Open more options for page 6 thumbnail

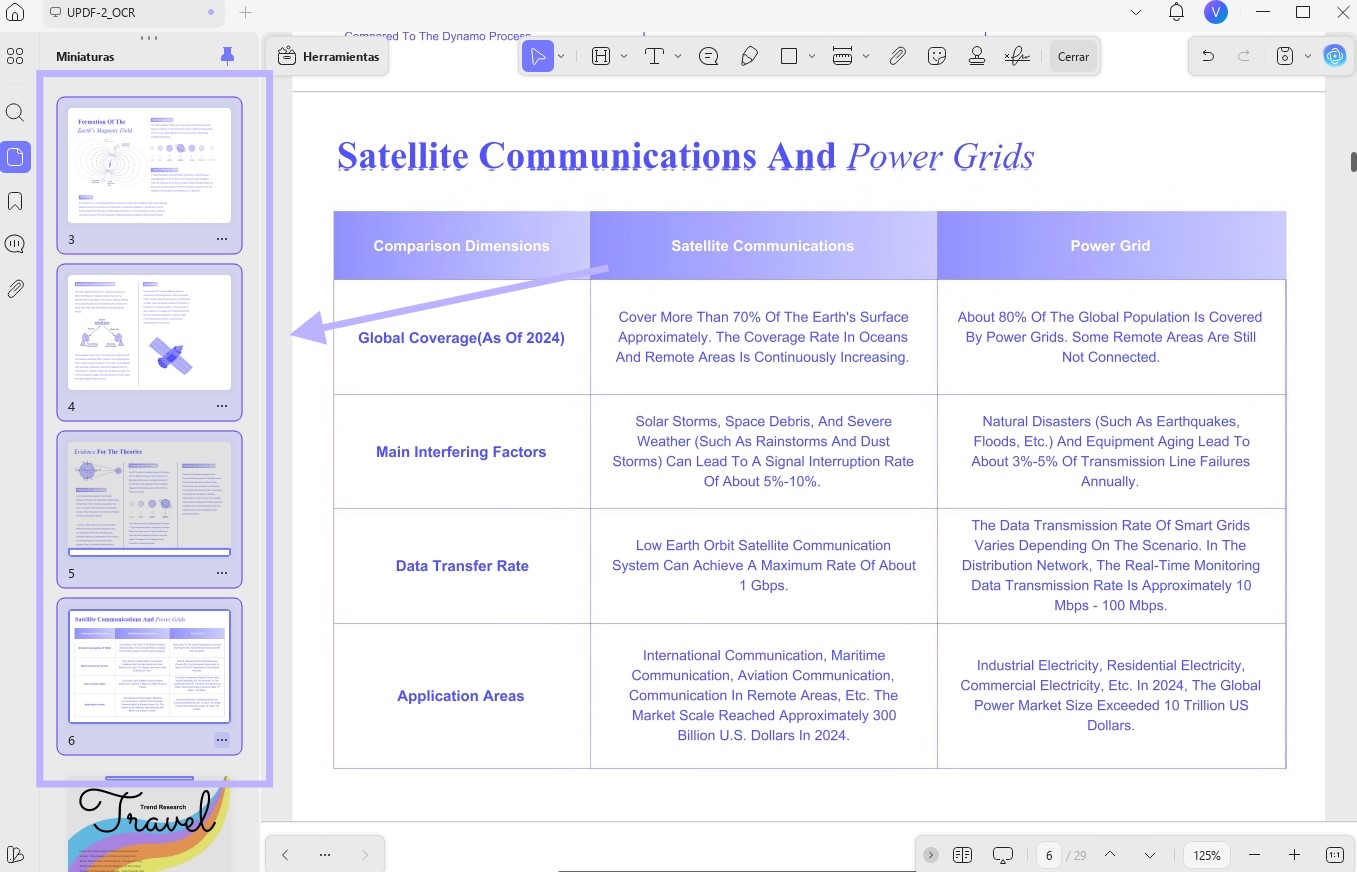pyautogui.click(x=222, y=741)
